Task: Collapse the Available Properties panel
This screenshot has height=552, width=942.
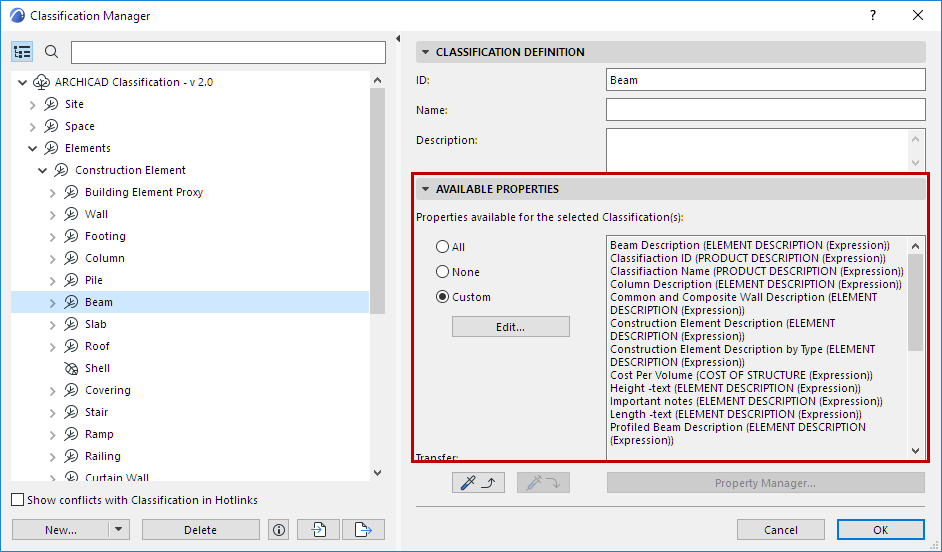Action: pos(425,189)
